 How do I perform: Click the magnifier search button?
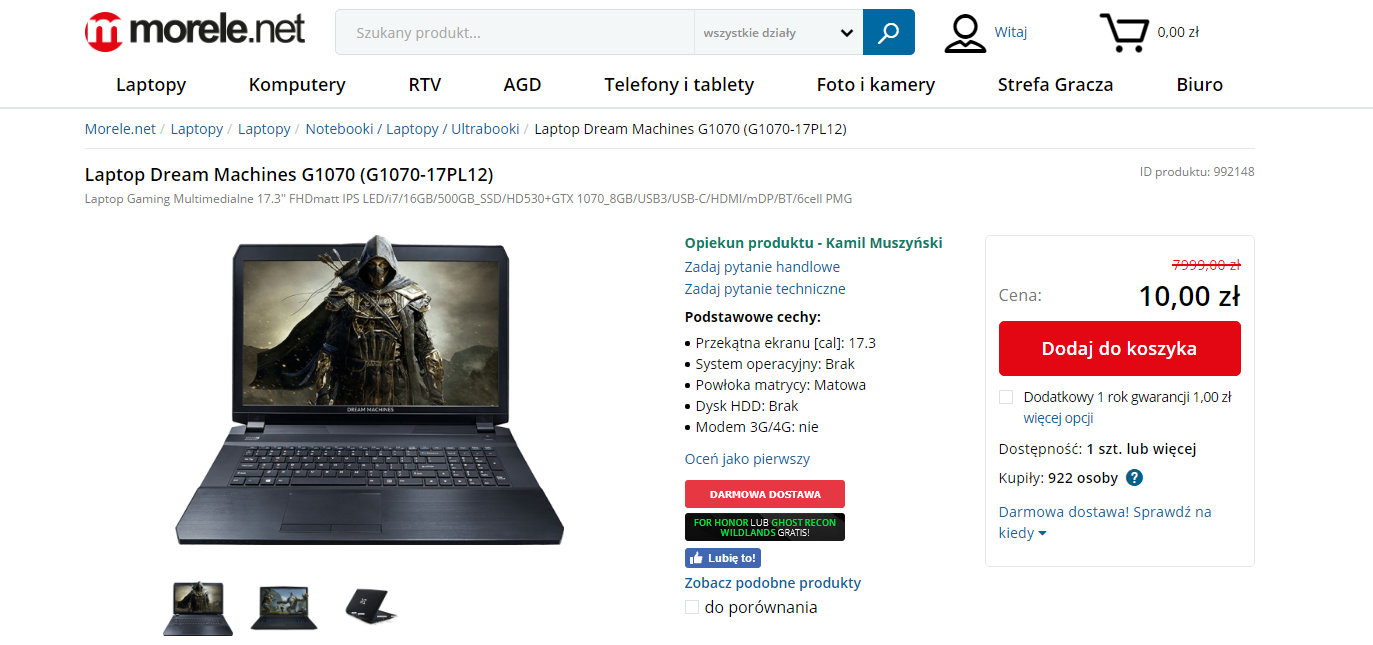888,32
